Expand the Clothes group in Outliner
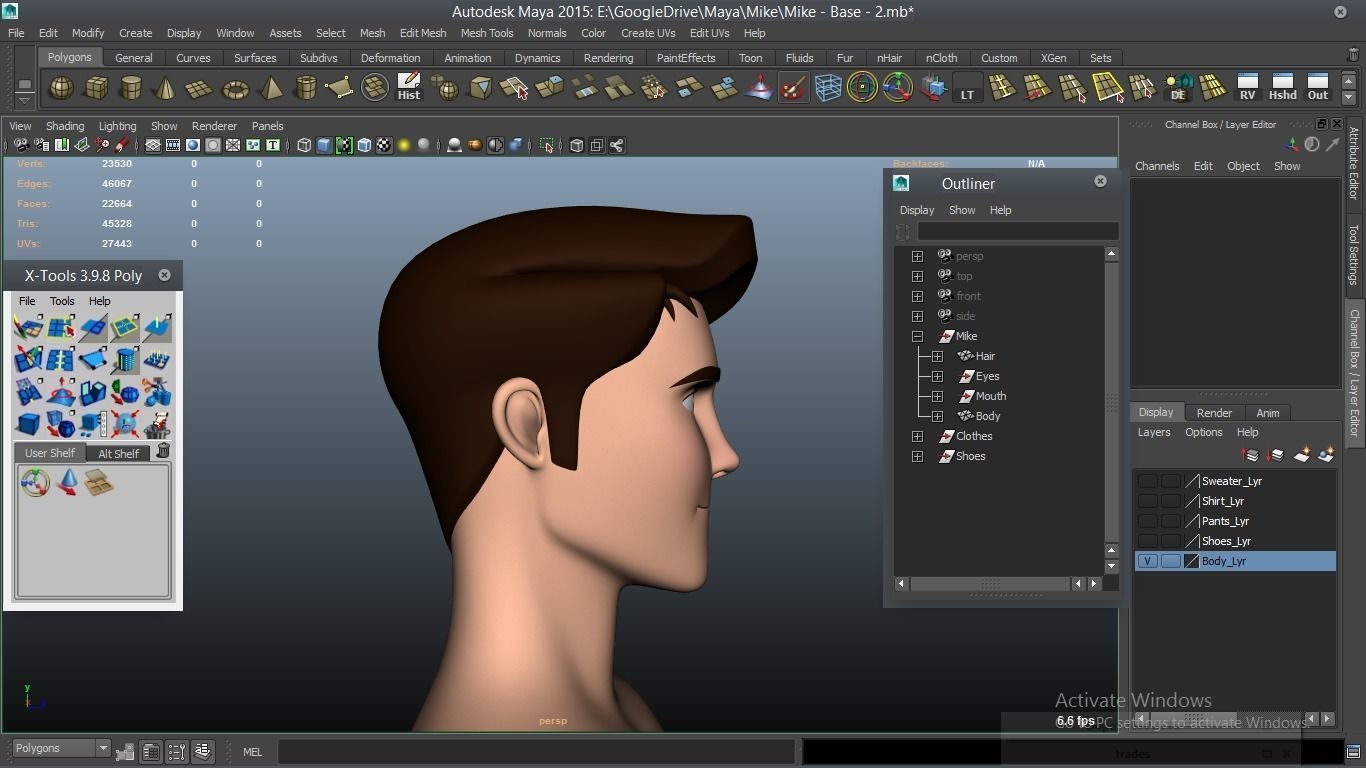Image resolution: width=1366 pixels, height=768 pixels. [917, 436]
